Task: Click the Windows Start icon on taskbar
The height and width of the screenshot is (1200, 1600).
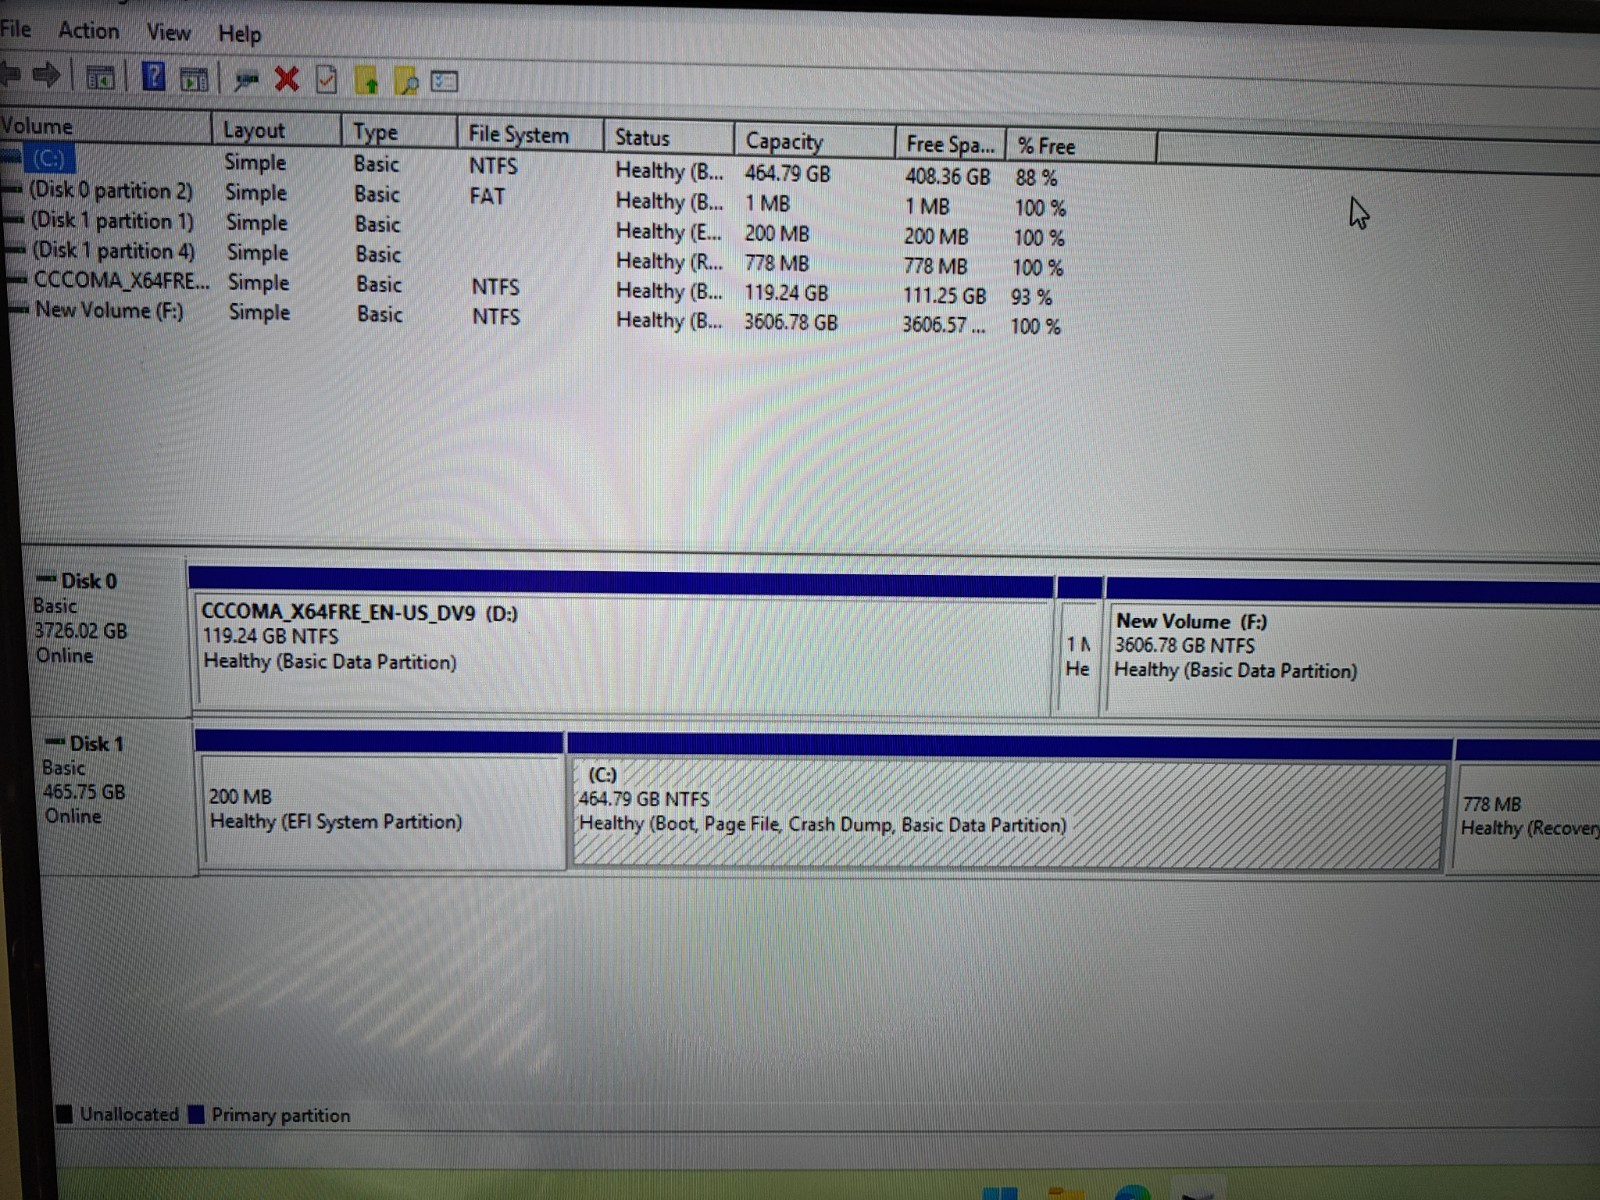Action: coord(1000,1194)
